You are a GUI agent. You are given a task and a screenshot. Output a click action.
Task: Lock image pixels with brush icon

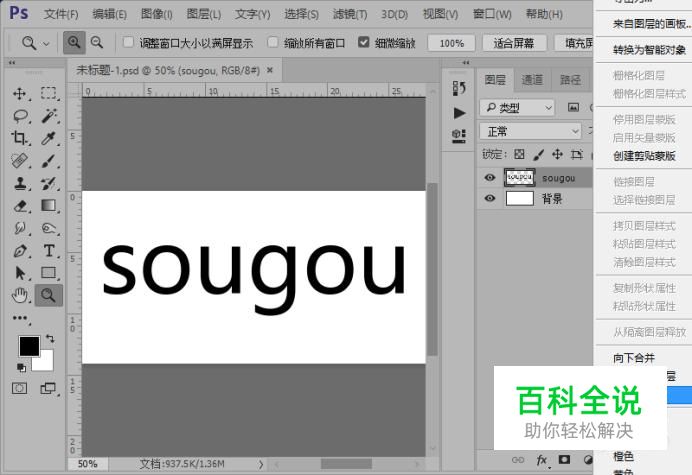[x=538, y=155]
